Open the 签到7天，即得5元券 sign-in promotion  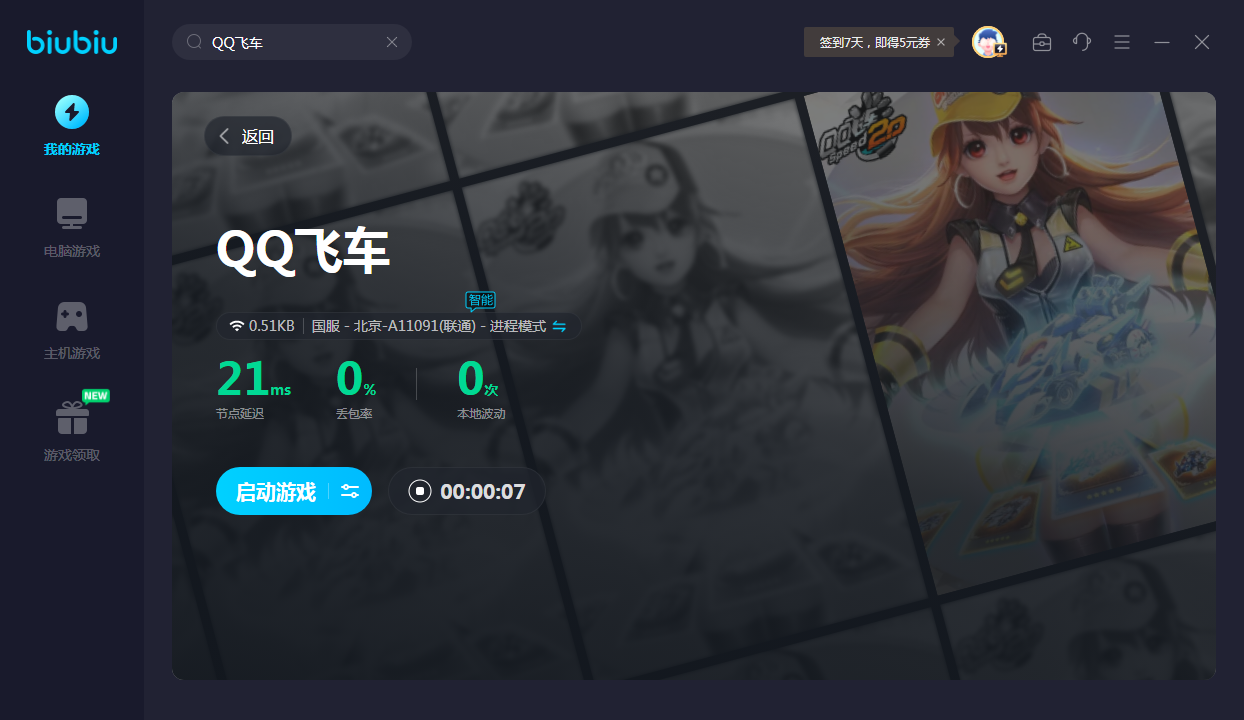point(875,42)
